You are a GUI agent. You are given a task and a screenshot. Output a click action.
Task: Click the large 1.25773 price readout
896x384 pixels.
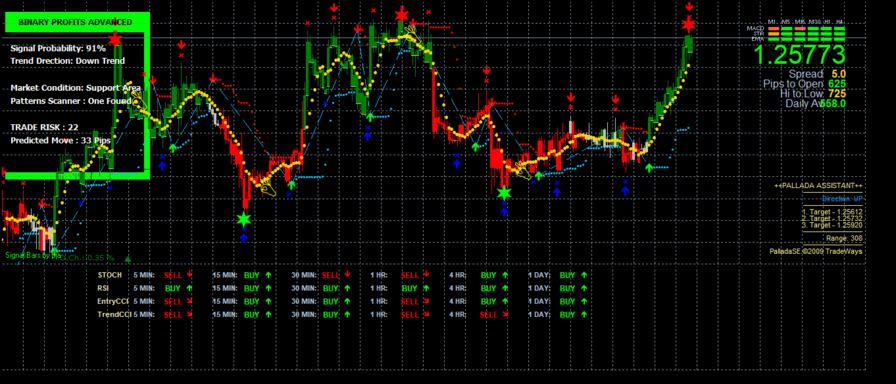[x=799, y=55]
